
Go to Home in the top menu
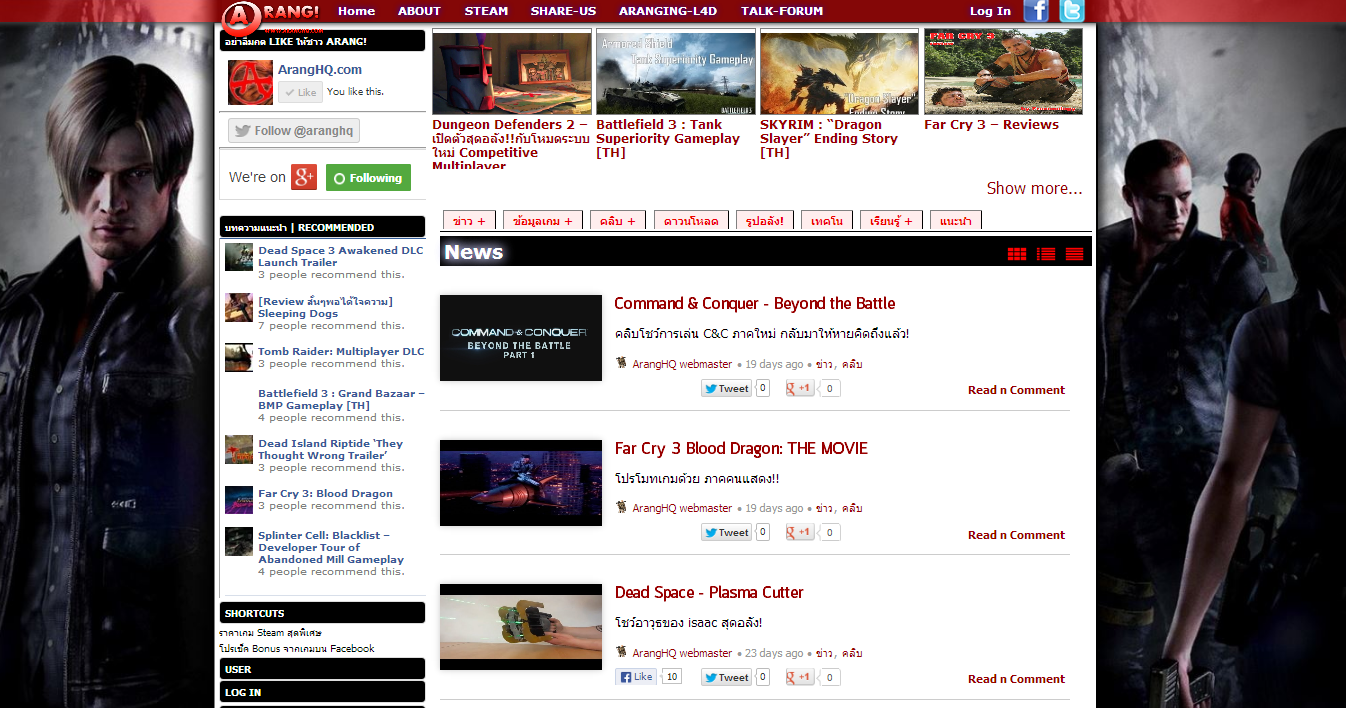click(x=356, y=11)
